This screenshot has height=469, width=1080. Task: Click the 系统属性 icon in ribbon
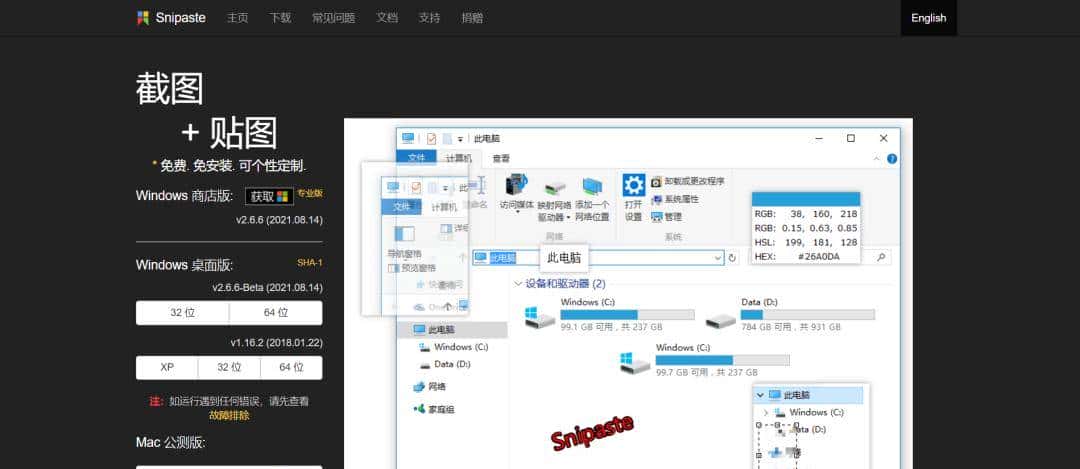[x=656, y=199]
